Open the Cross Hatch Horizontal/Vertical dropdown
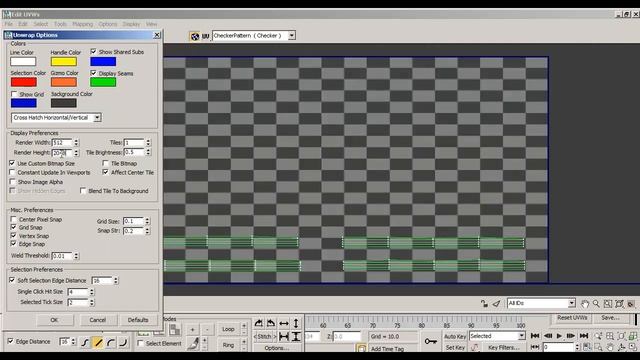 [56, 118]
